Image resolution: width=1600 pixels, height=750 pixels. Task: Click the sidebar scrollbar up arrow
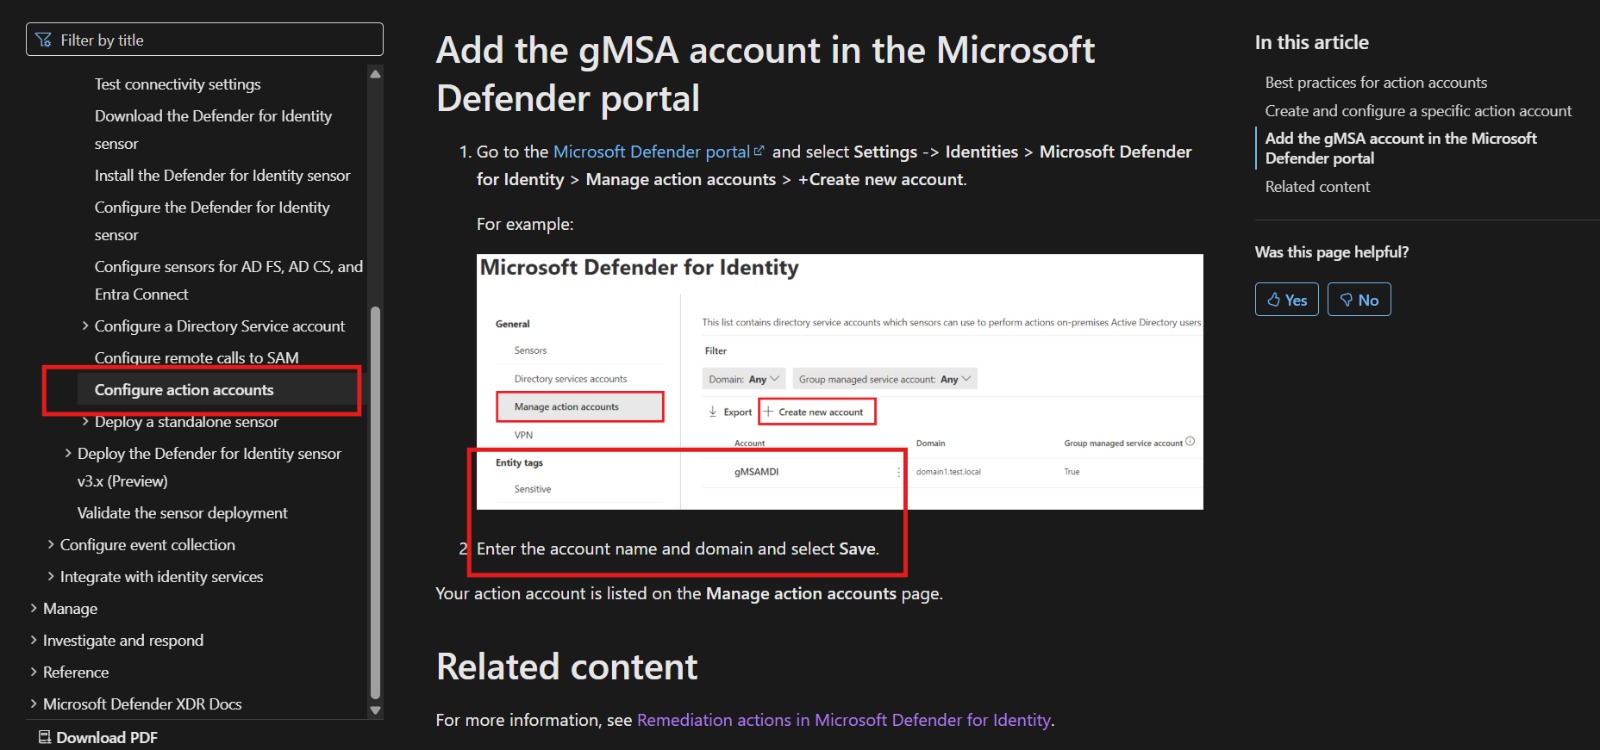(375, 74)
